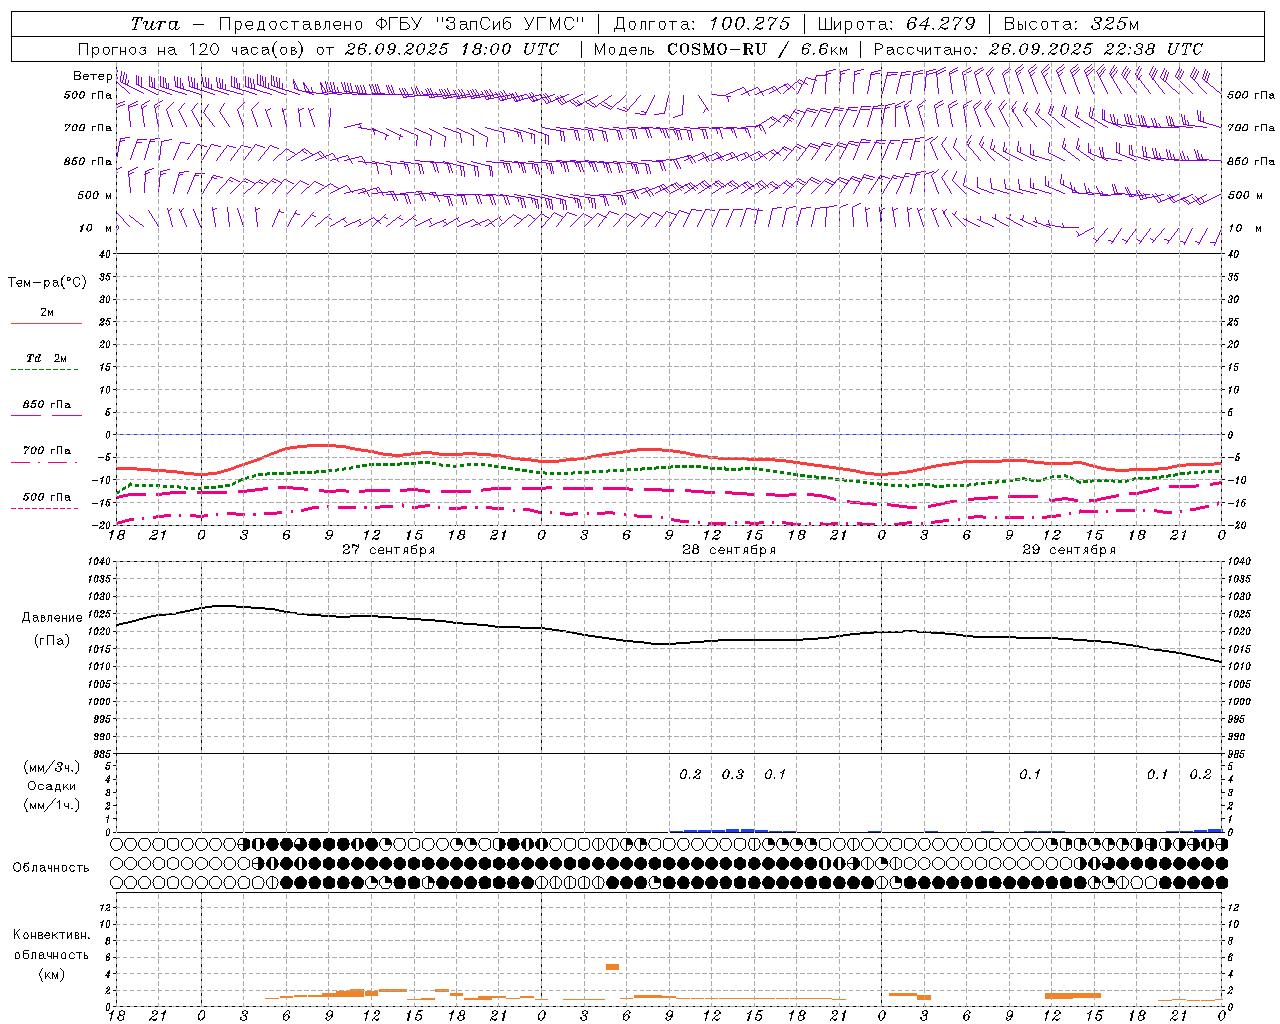Click the model name "COSMO-RU / 6.6км"
The image size is (1280, 1024).
click(x=757, y=49)
